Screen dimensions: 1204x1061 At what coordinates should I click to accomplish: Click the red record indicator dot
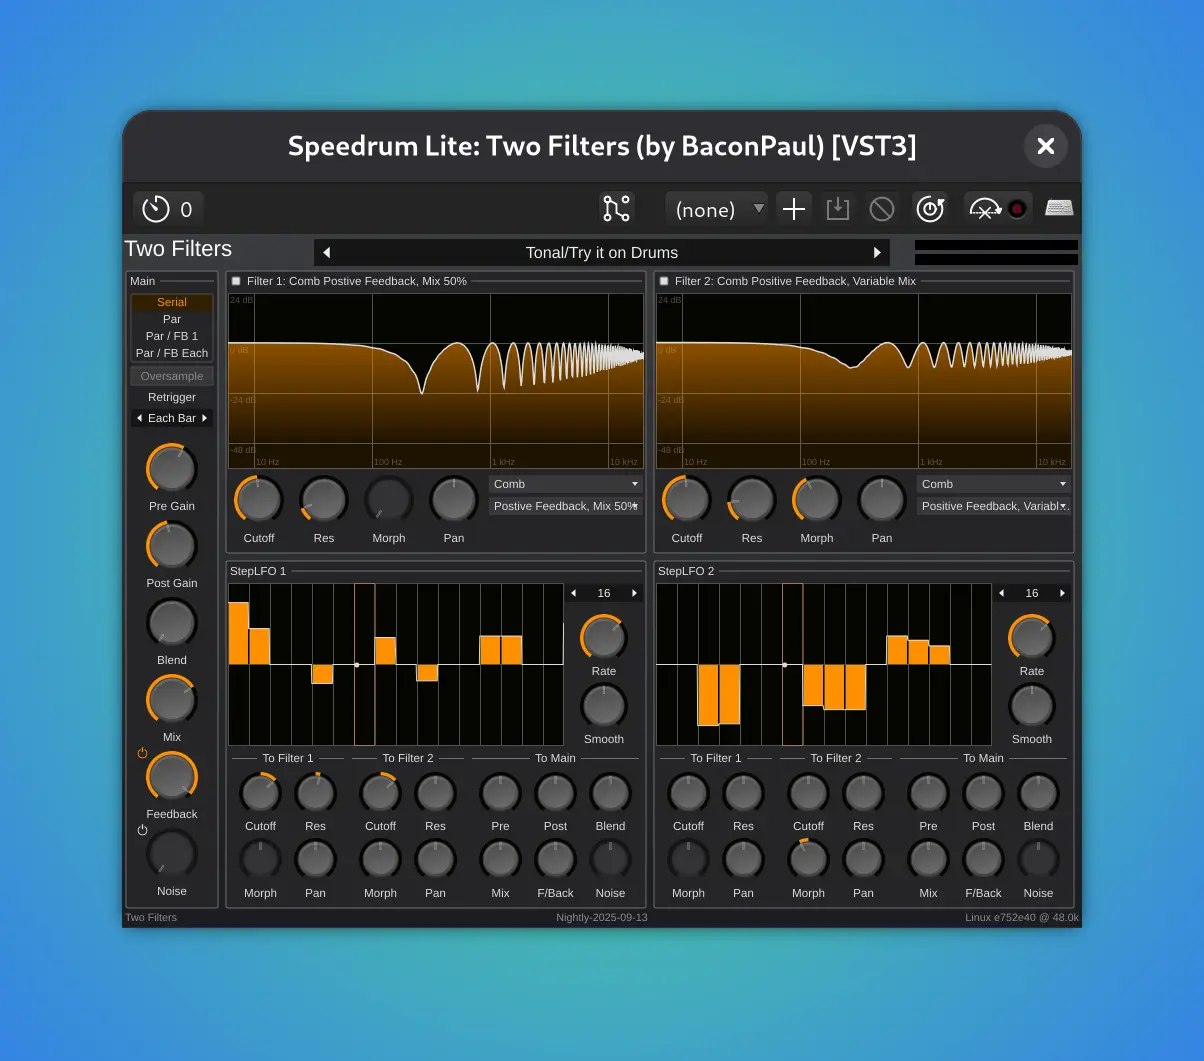pyautogui.click(x=1017, y=209)
